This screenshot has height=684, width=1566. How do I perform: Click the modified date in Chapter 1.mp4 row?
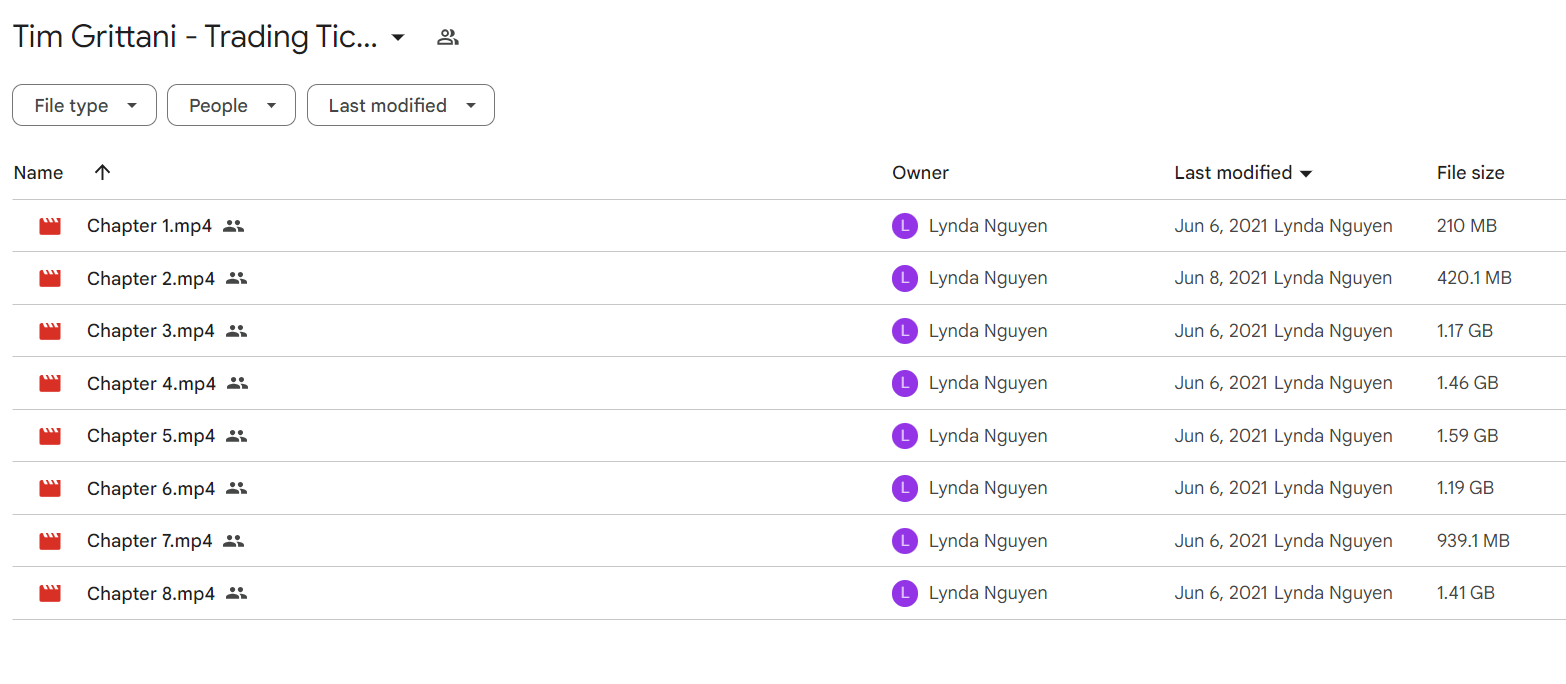pyautogui.click(x=1221, y=226)
